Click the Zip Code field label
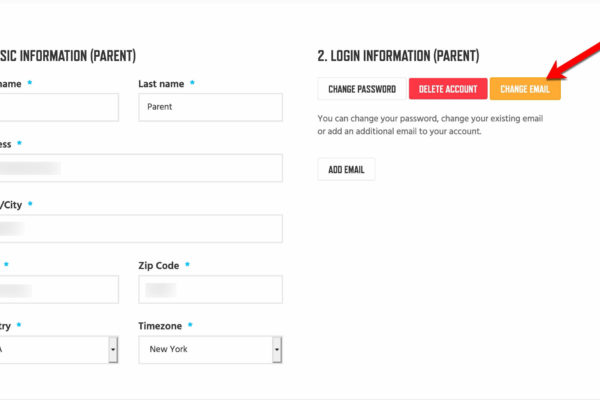600x400 pixels. click(x=159, y=265)
